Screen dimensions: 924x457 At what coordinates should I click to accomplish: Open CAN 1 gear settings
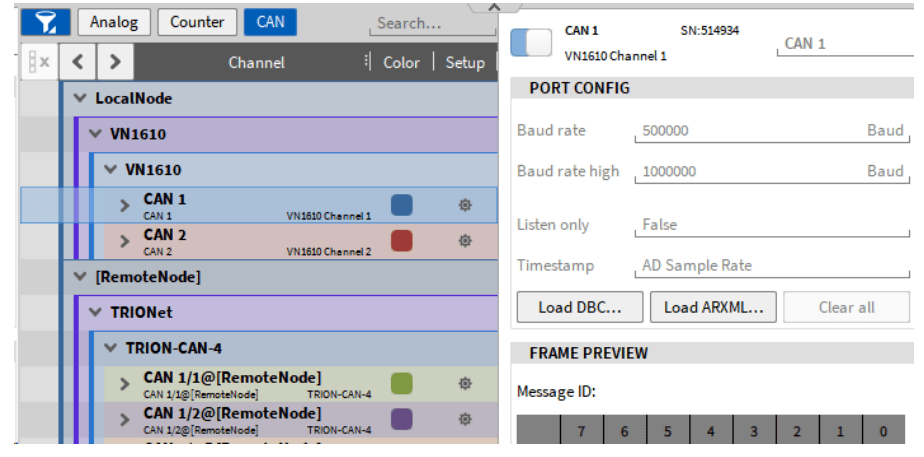465,205
